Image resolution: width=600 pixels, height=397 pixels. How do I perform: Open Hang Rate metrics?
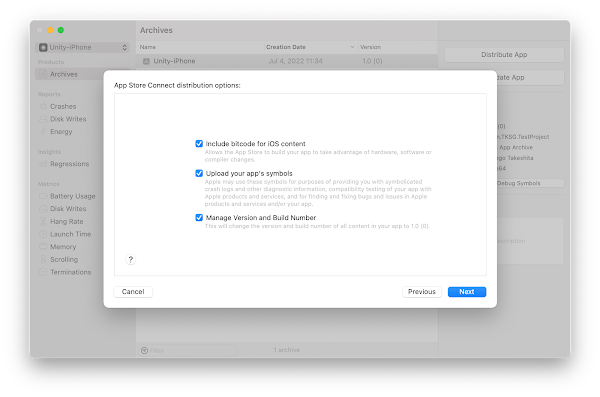coord(67,221)
